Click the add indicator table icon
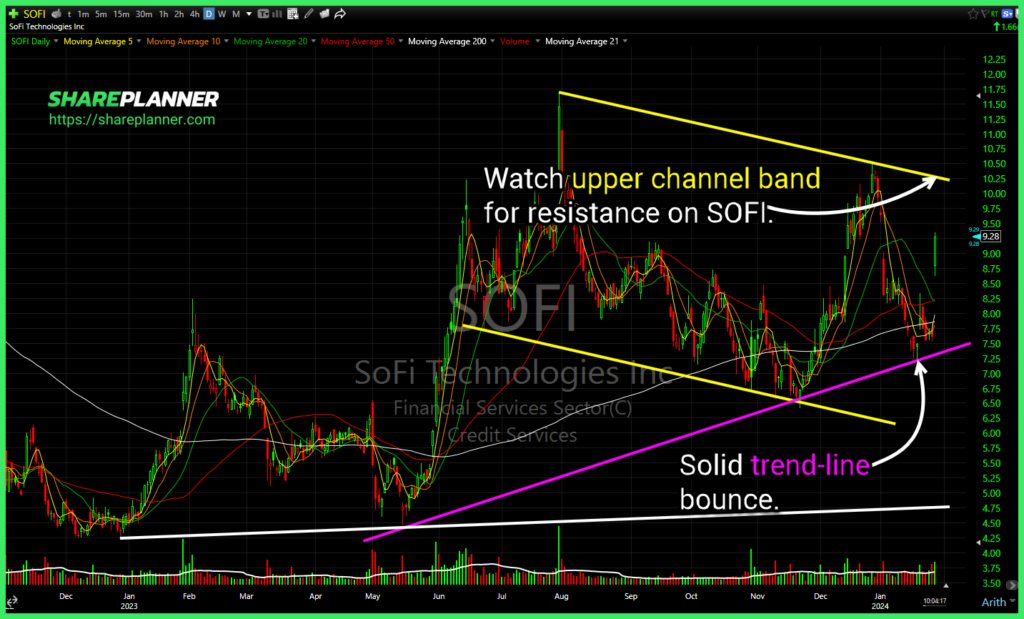Viewport: 1024px width, 619px height. [293, 14]
